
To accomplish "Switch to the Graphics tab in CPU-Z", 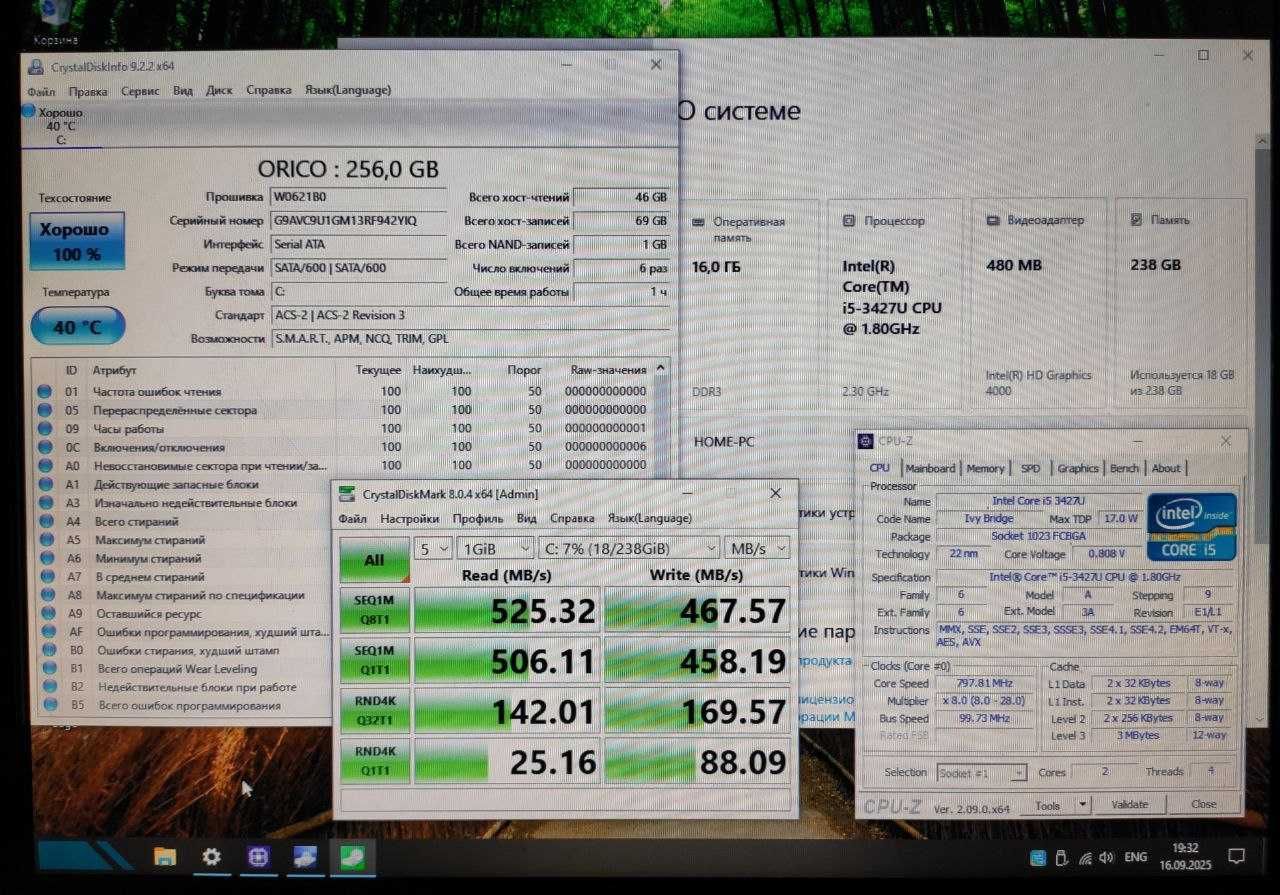I will pos(1078,468).
